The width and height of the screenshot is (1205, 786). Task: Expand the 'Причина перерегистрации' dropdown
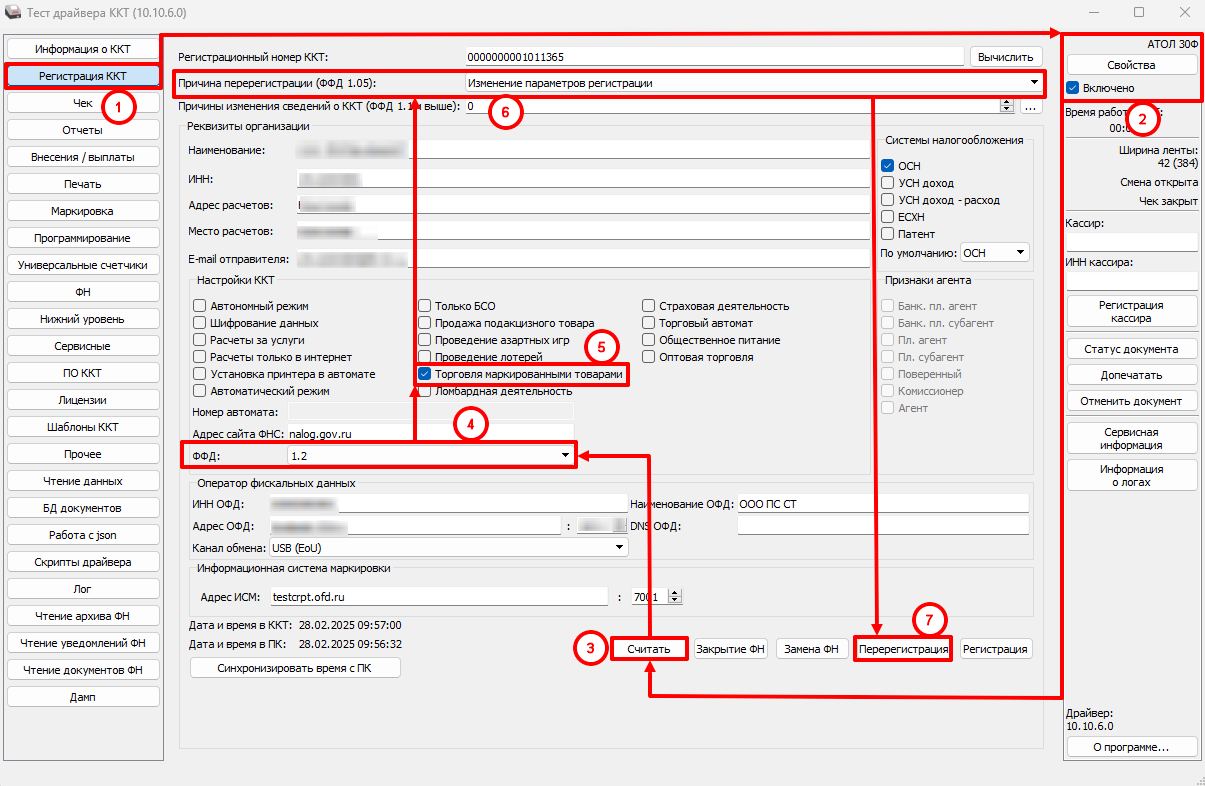click(x=1033, y=83)
